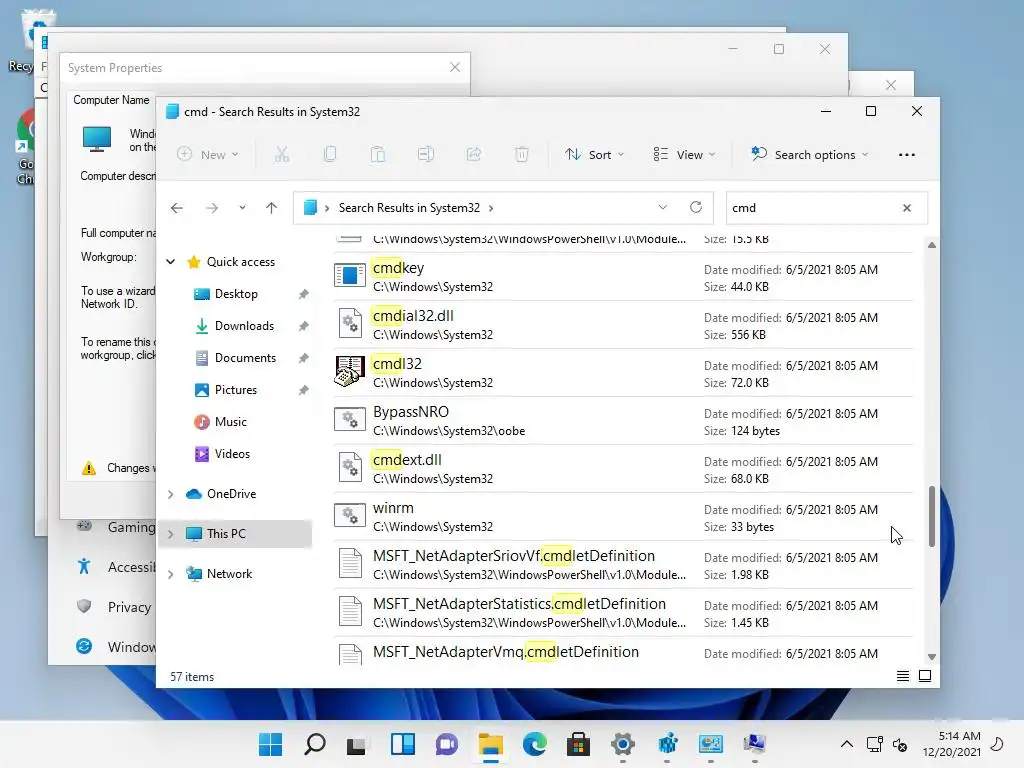Click the scroll up arrow in results

pos(932,245)
